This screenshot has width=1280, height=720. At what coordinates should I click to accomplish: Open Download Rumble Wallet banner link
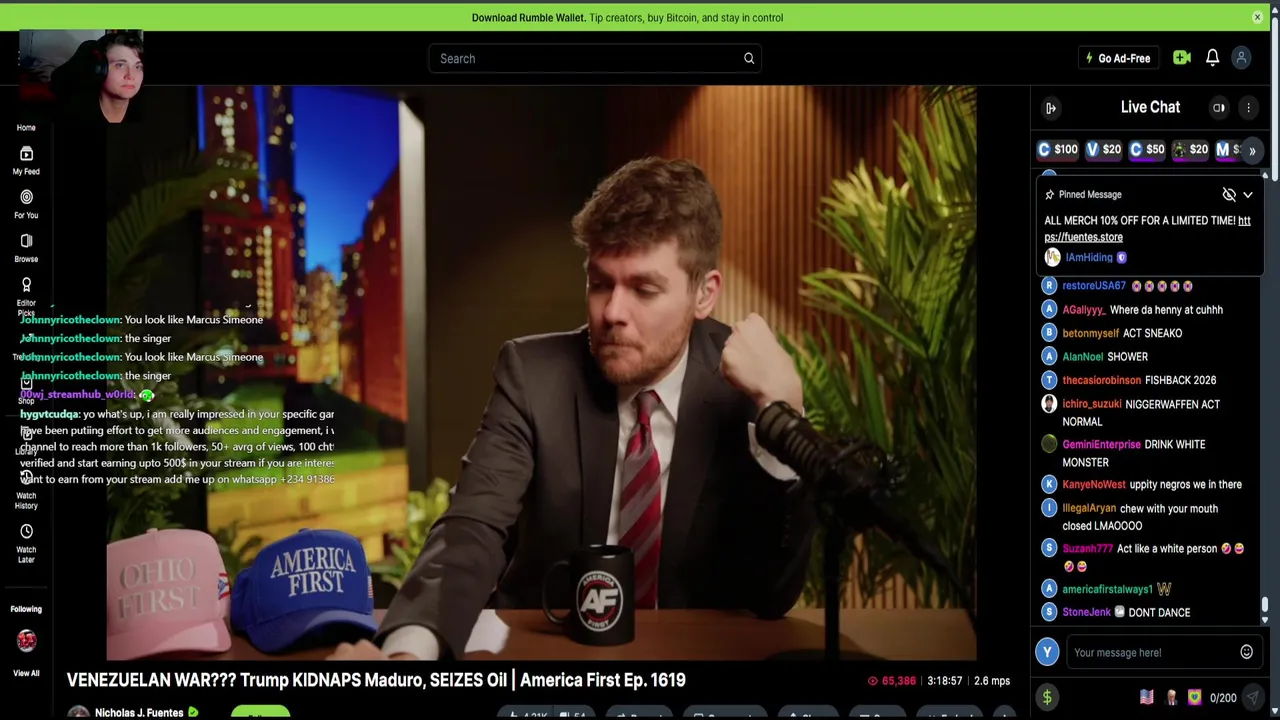point(627,17)
